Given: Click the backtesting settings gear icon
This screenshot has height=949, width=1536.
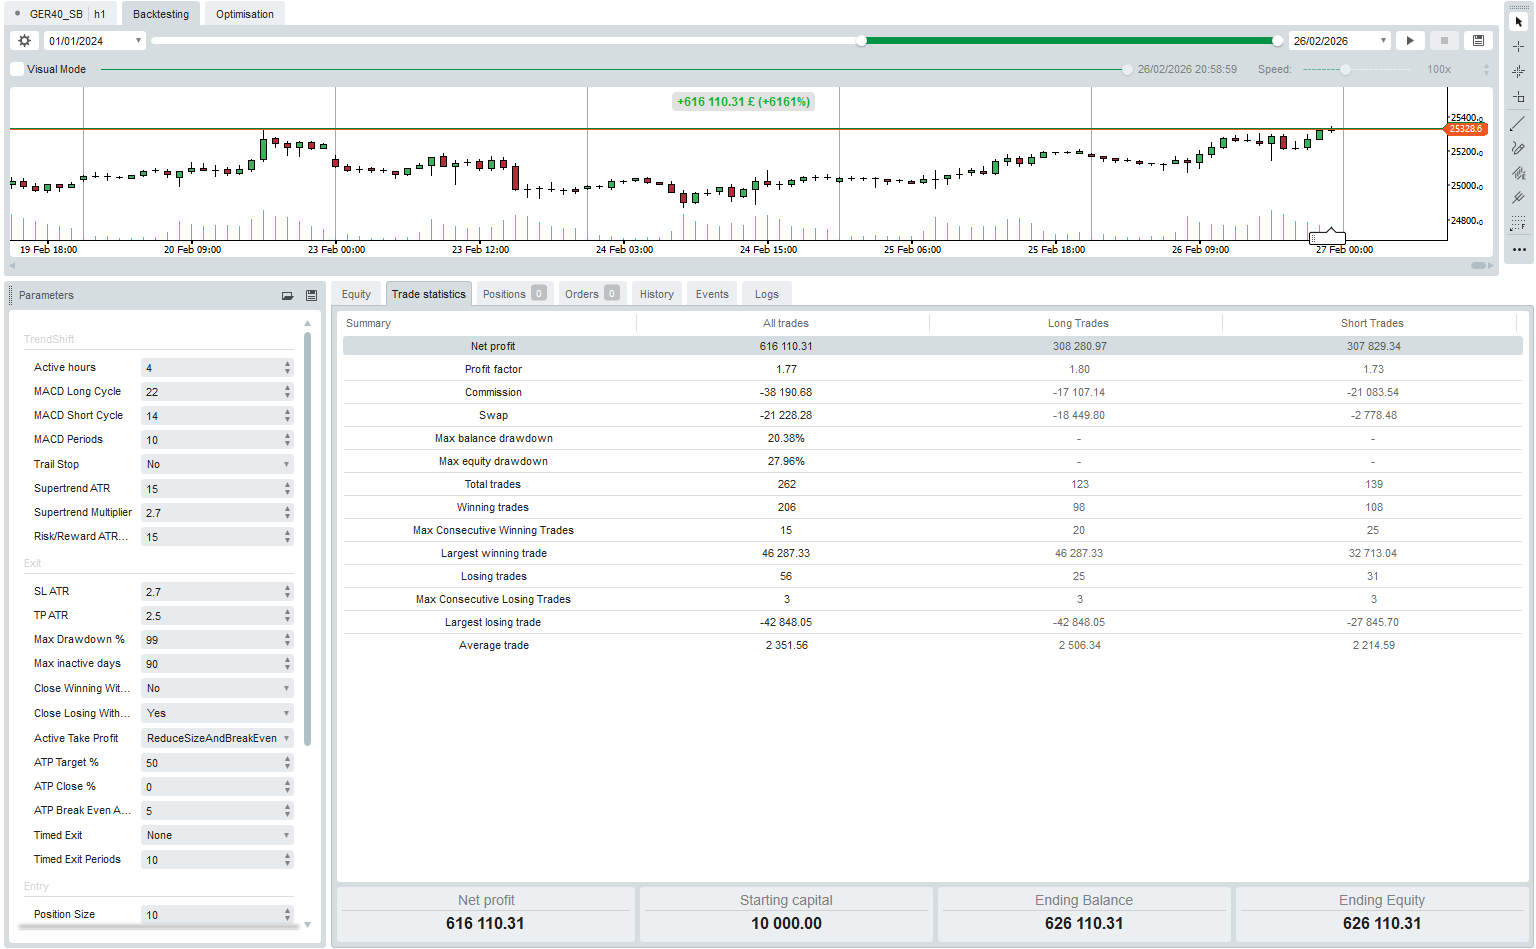Looking at the screenshot, I should tap(25, 41).
